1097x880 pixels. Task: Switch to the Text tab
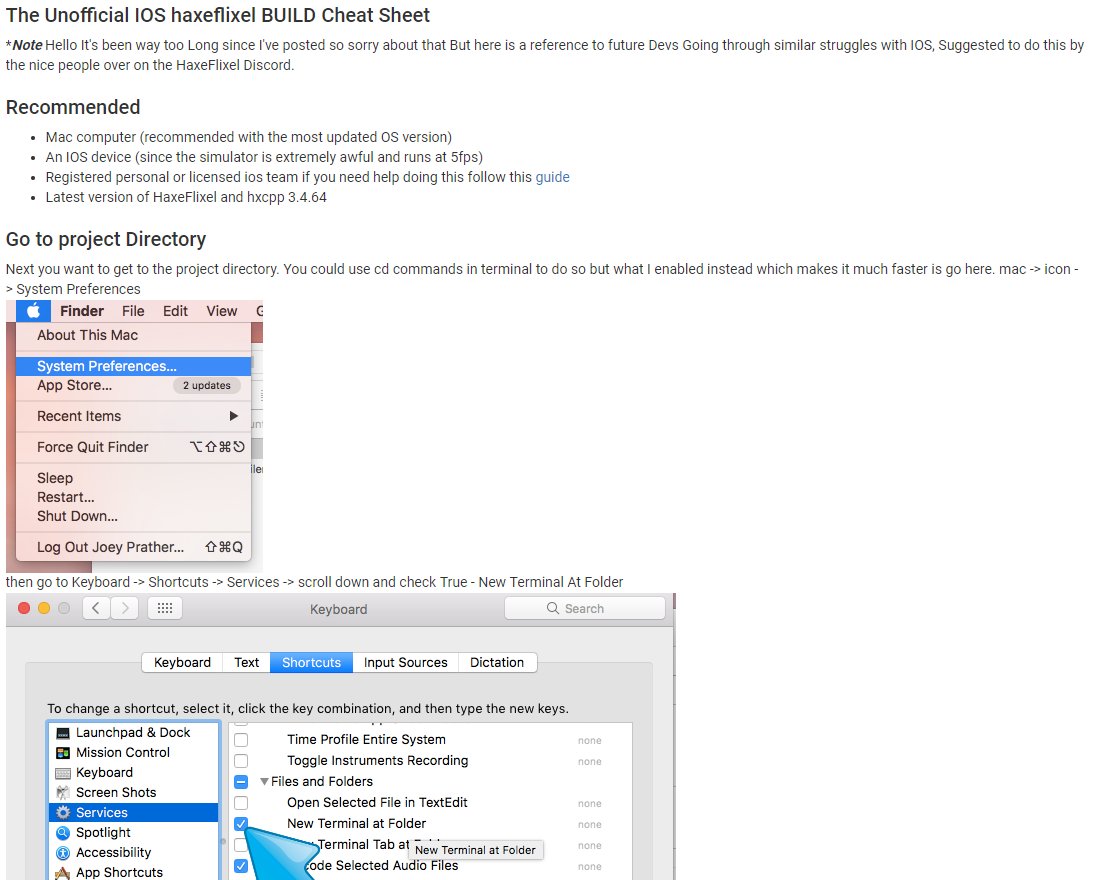click(x=246, y=662)
